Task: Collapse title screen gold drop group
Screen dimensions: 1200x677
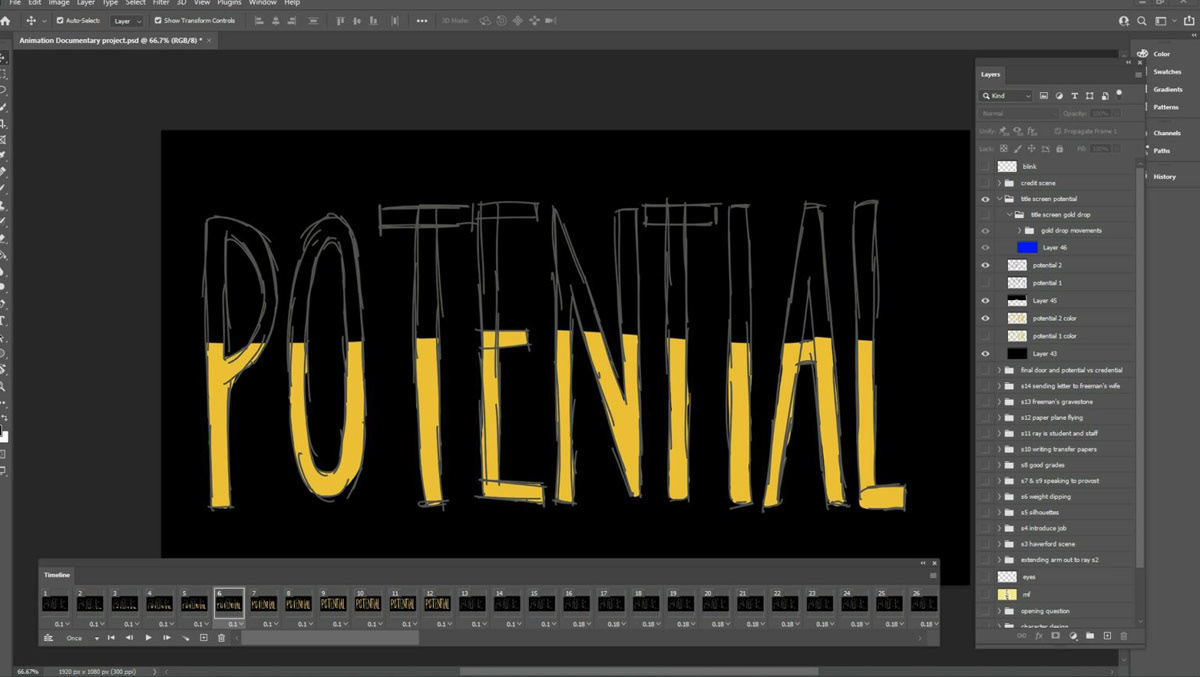Action: point(1009,214)
